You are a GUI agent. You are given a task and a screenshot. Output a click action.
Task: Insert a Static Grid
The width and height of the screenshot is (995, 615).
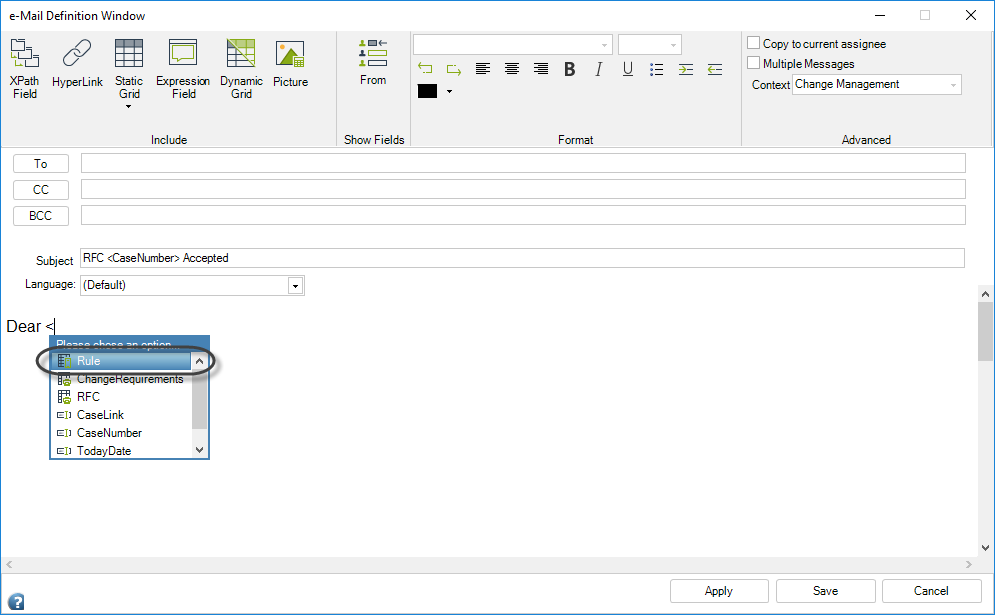[129, 69]
